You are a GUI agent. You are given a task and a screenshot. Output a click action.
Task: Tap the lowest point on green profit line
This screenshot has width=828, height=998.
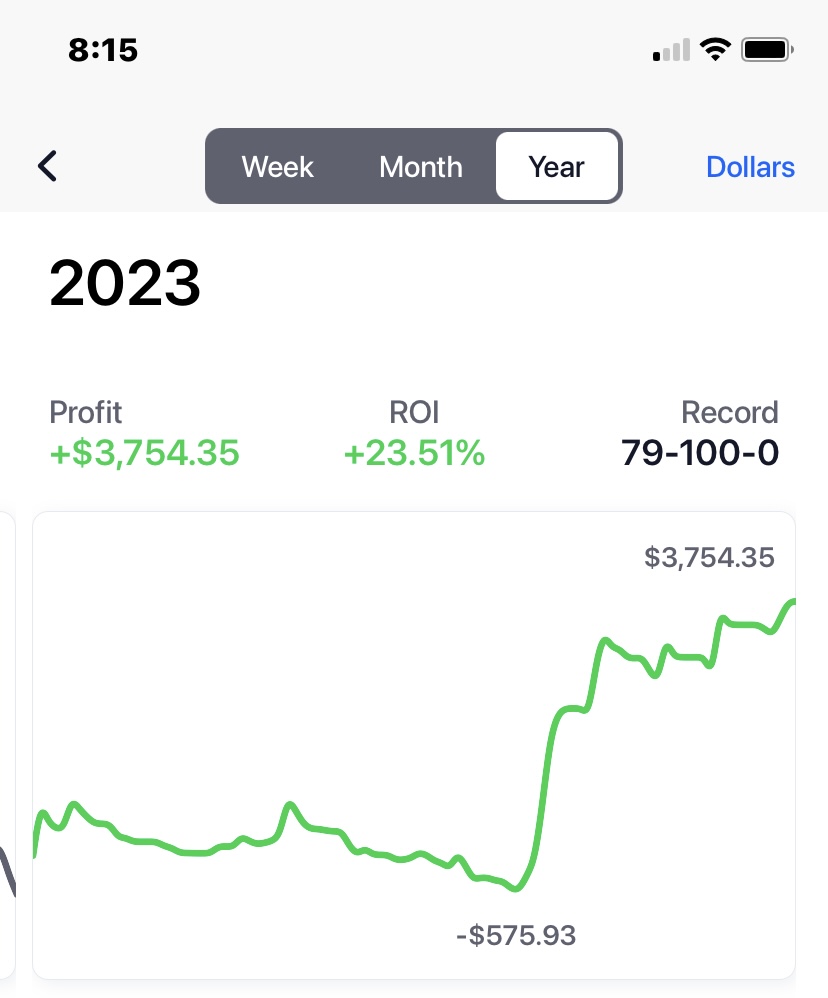click(516, 889)
